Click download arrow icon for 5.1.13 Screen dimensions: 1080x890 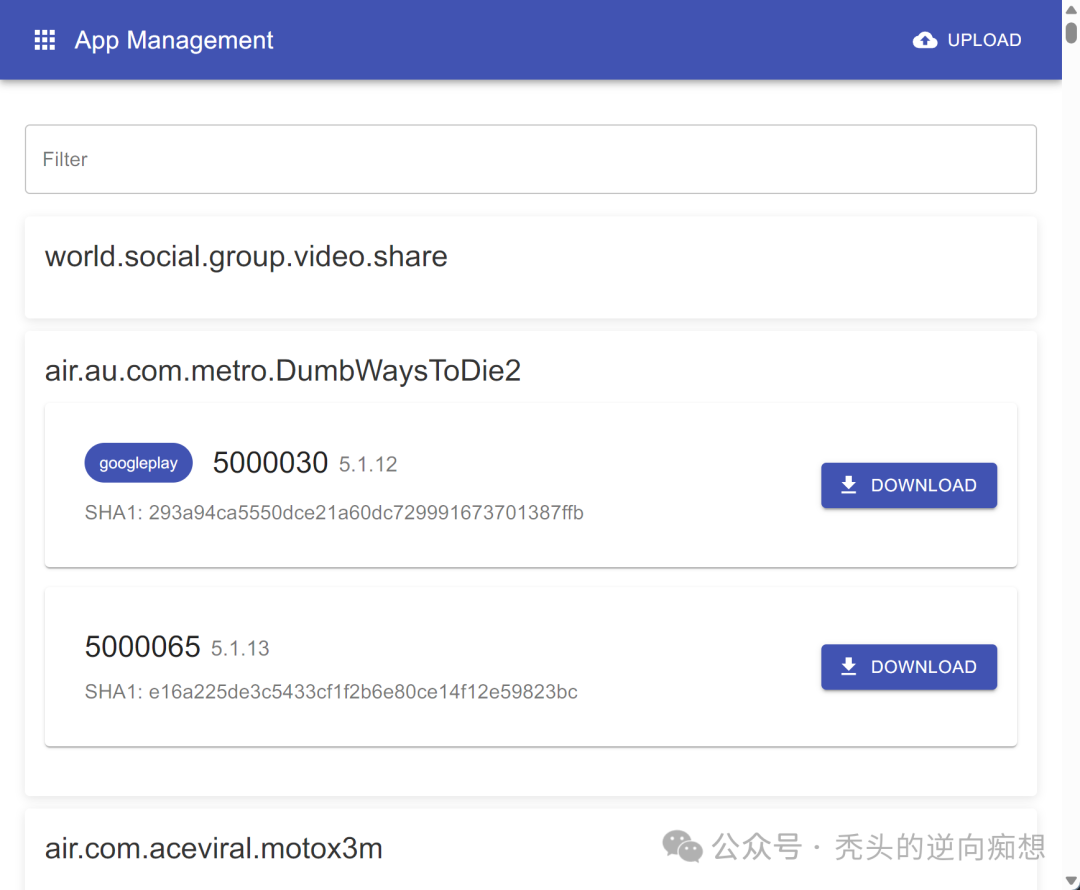[x=849, y=666]
